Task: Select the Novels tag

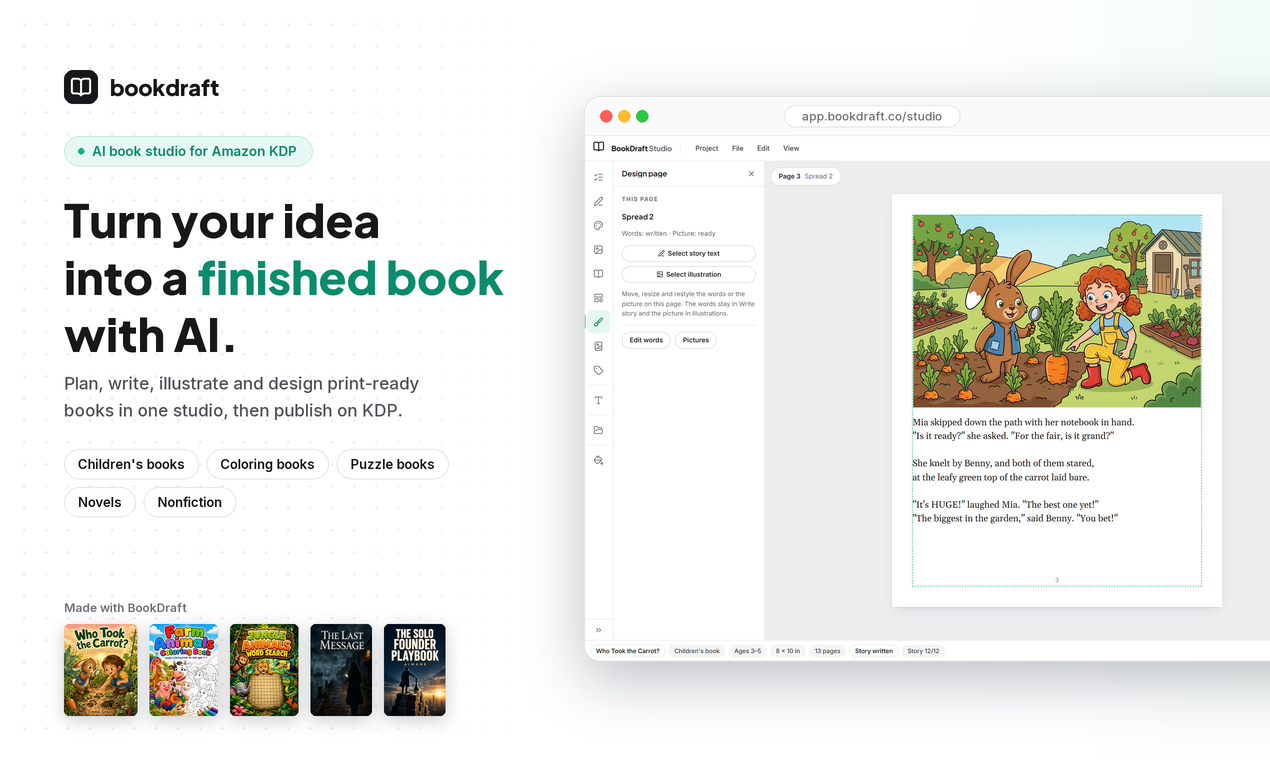Action: tap(100, 502)
